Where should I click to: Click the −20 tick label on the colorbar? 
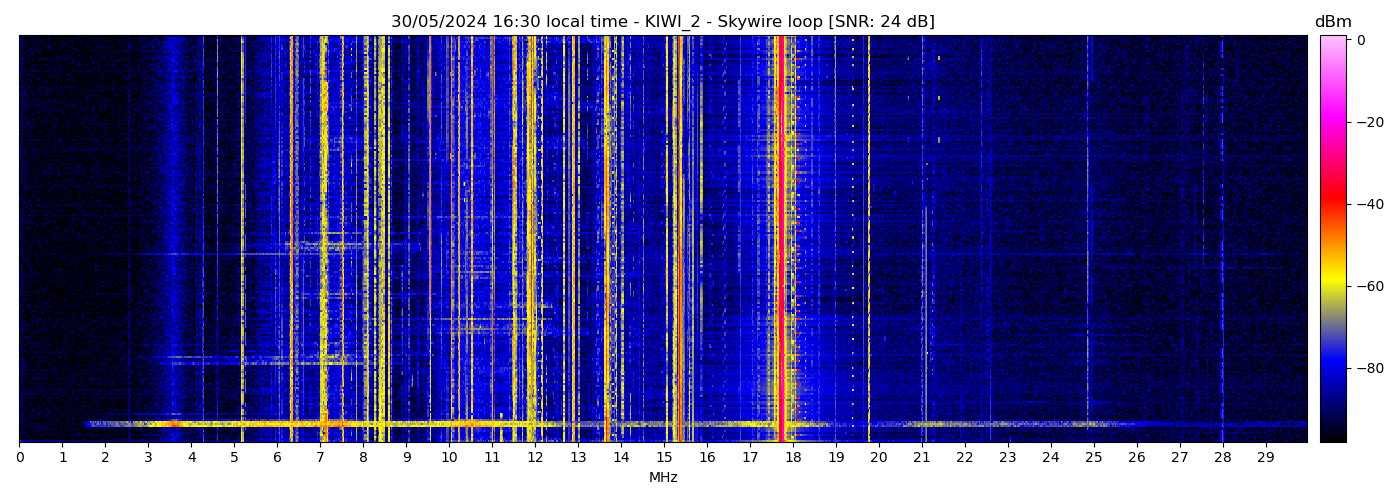tap(1369, 122)
